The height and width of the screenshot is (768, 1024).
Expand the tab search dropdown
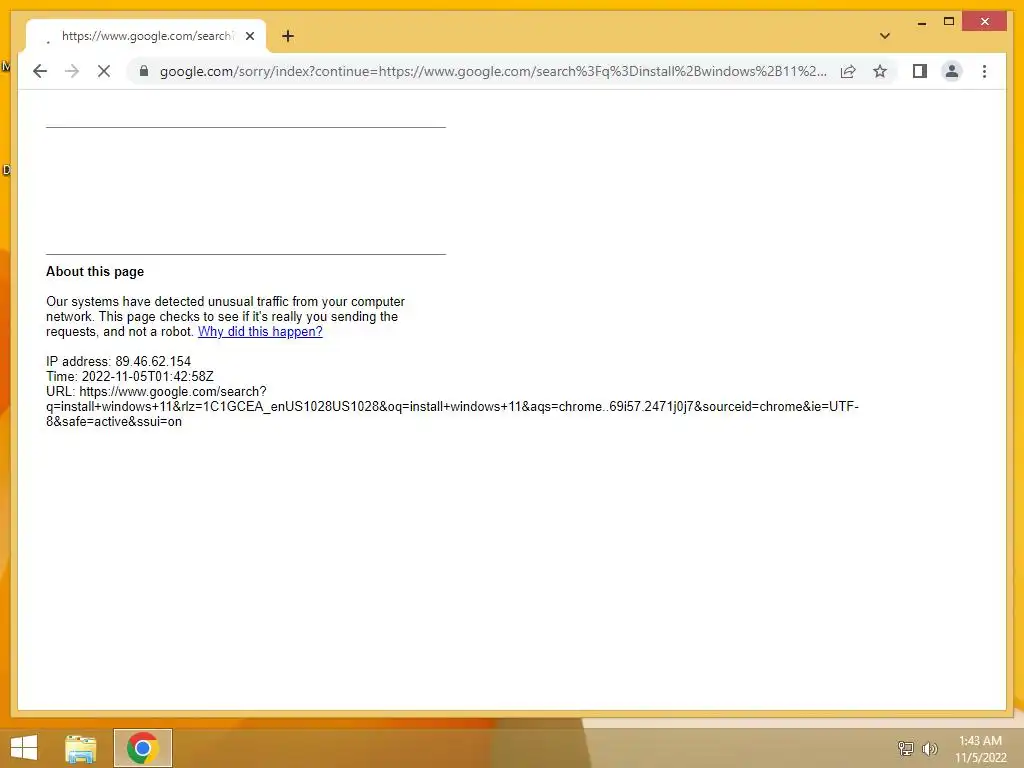(x=884, y=36)
